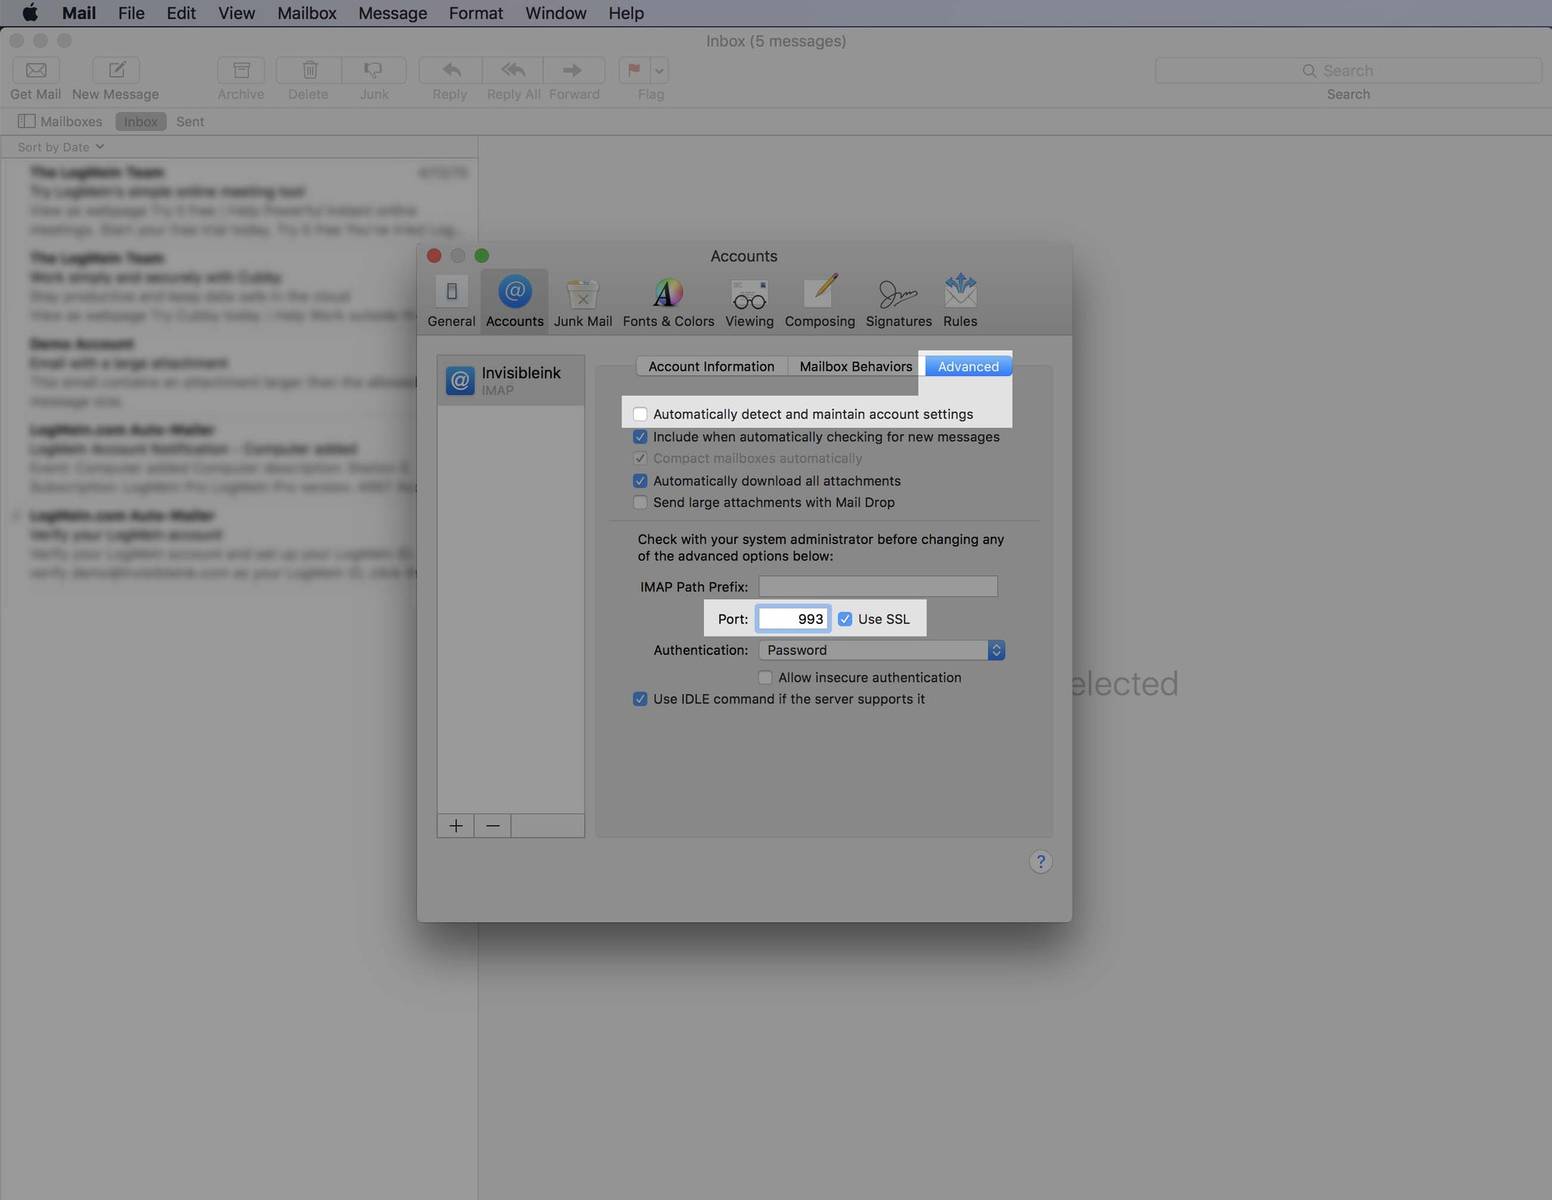Screen dimensions: 1552x1200
Task: Switch to Account Information tab
Action: coord(711,366)
